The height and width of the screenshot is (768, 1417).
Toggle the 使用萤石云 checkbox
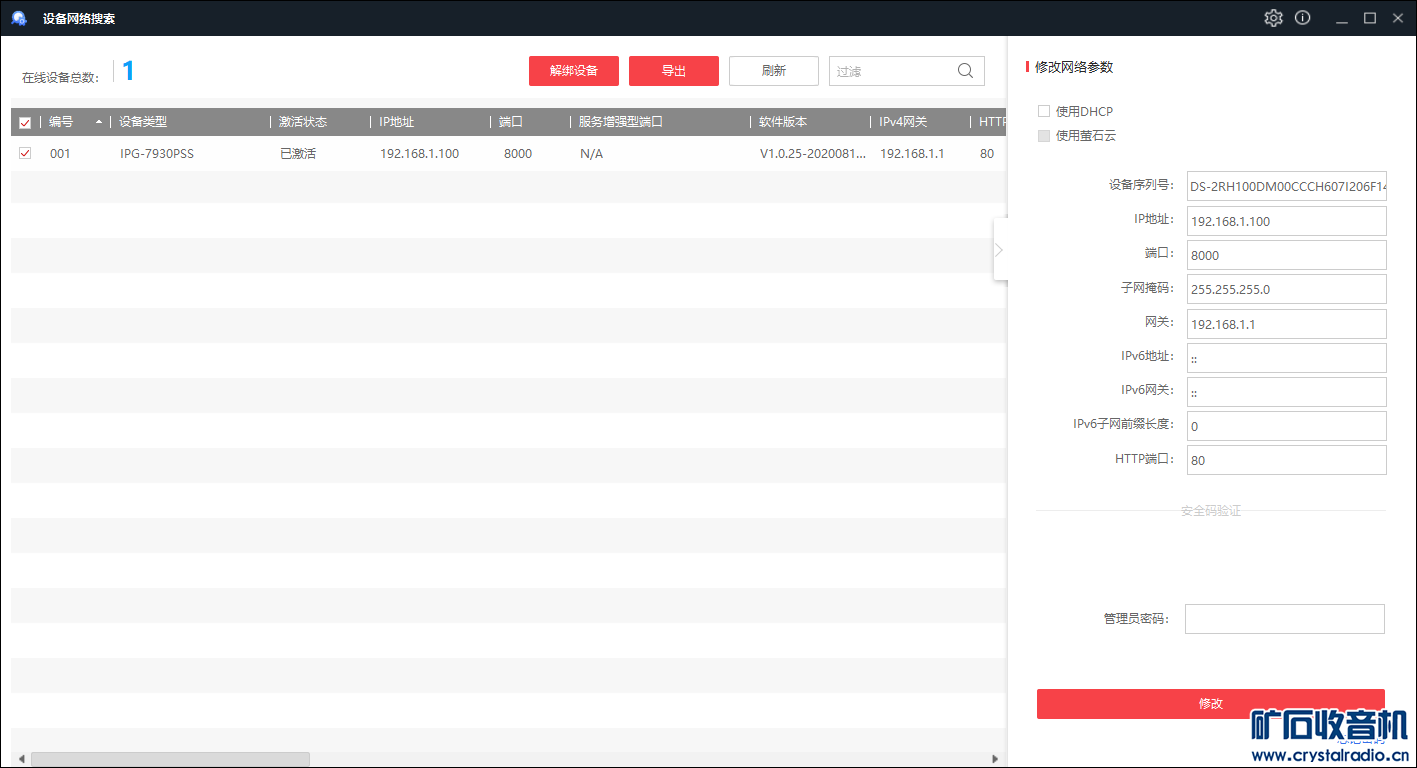(x=1044, y=136)
